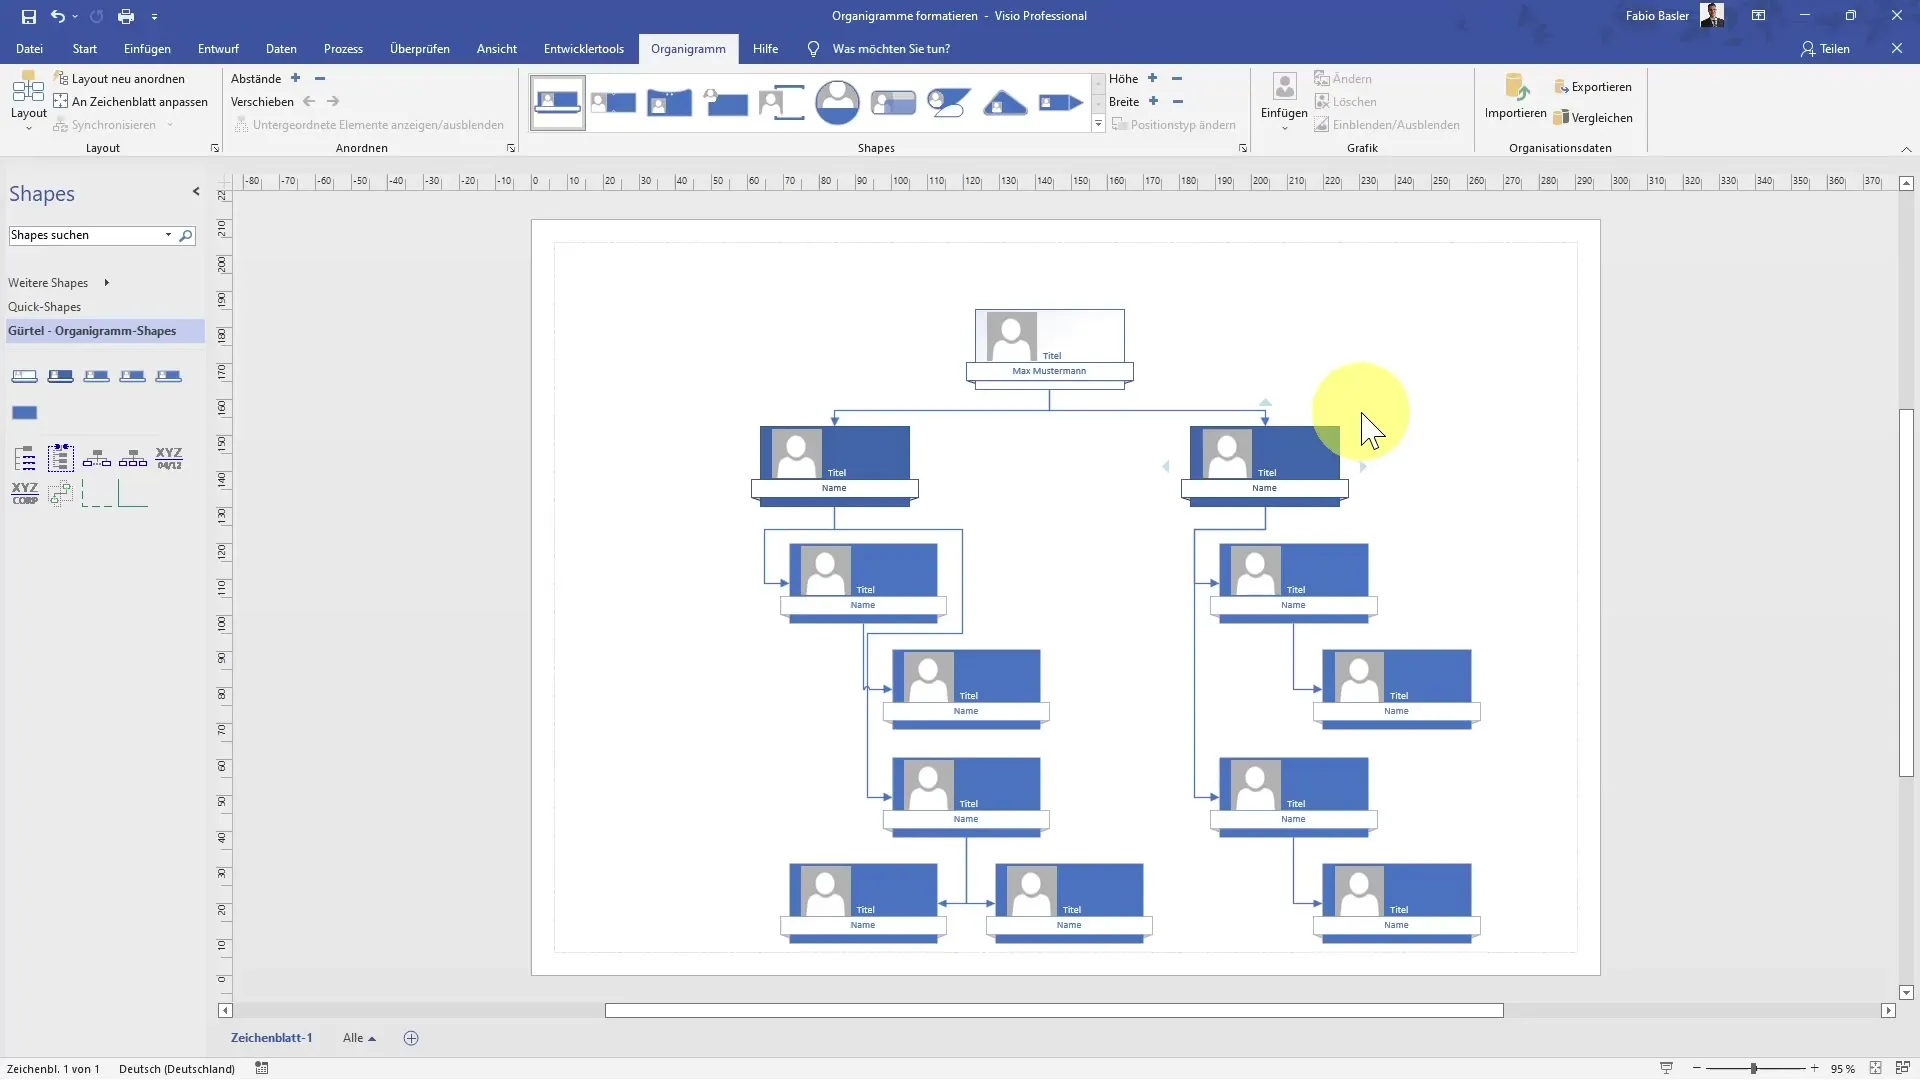Select the Quick-Shapes stencil
The height and width of the screenshot is (1080, 1920).
tap(45, 307)
